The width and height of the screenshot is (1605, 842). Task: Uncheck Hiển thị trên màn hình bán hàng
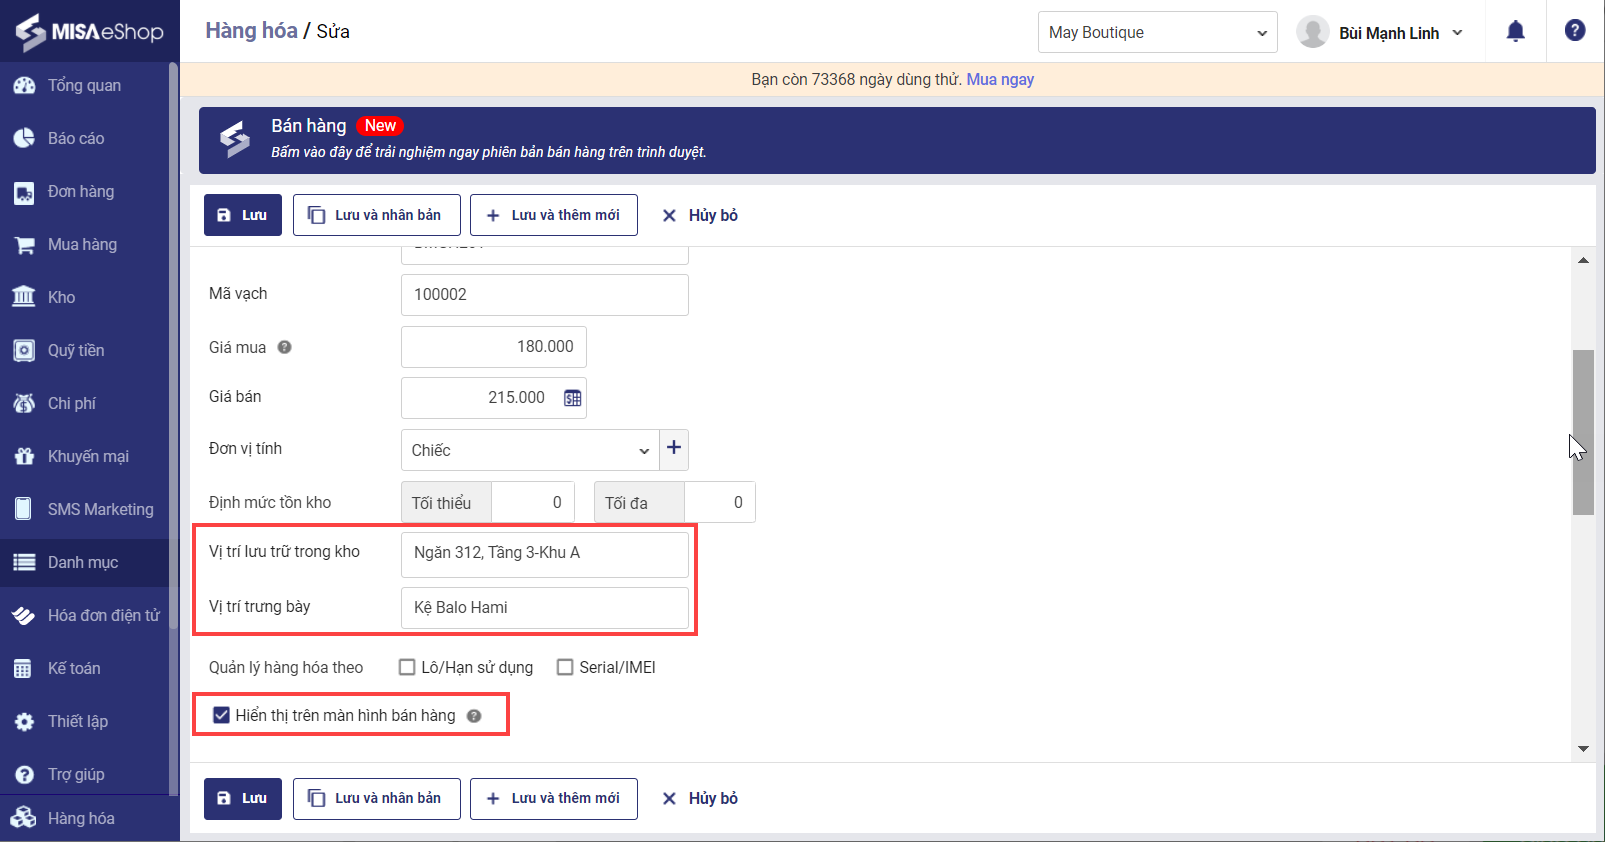[x=222, y=715]
